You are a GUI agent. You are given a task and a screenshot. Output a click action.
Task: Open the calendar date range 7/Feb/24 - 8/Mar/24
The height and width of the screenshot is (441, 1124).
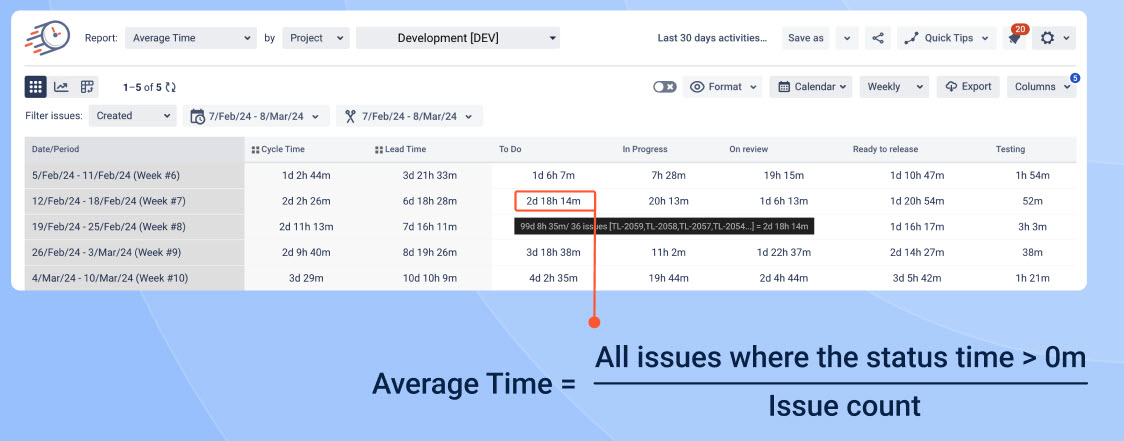click(x=256, y=116)
